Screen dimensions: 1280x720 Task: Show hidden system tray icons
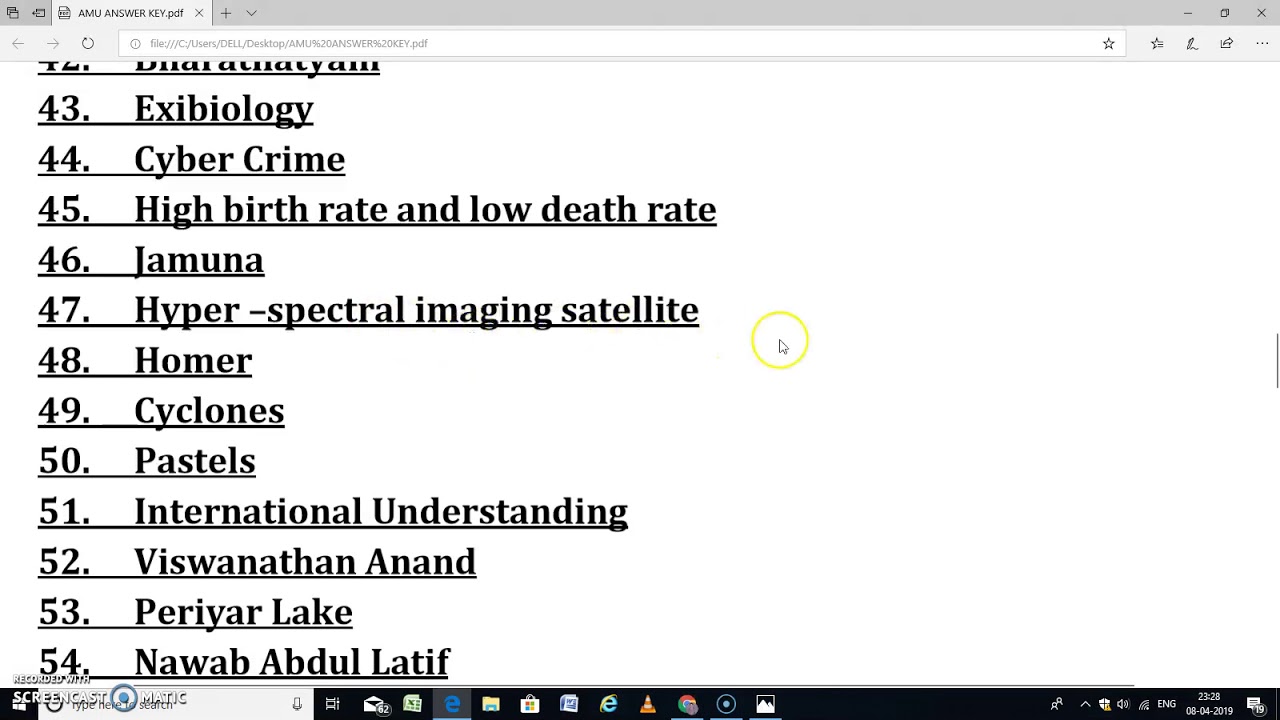[1085, 705]
